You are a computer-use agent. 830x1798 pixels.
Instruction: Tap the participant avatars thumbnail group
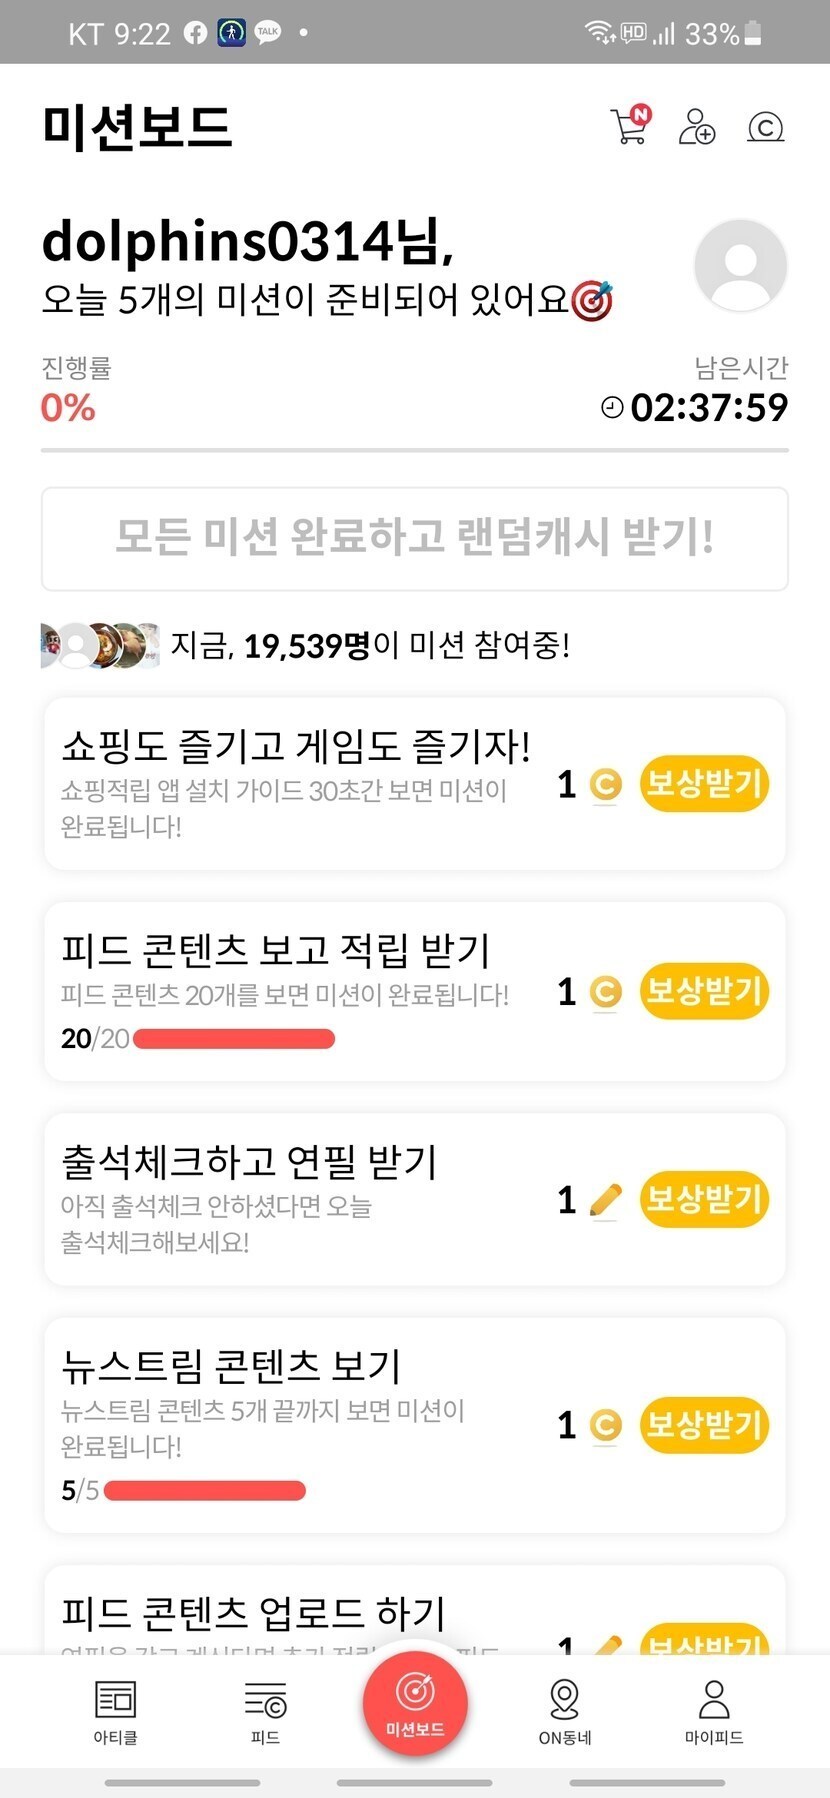(100, 645)
